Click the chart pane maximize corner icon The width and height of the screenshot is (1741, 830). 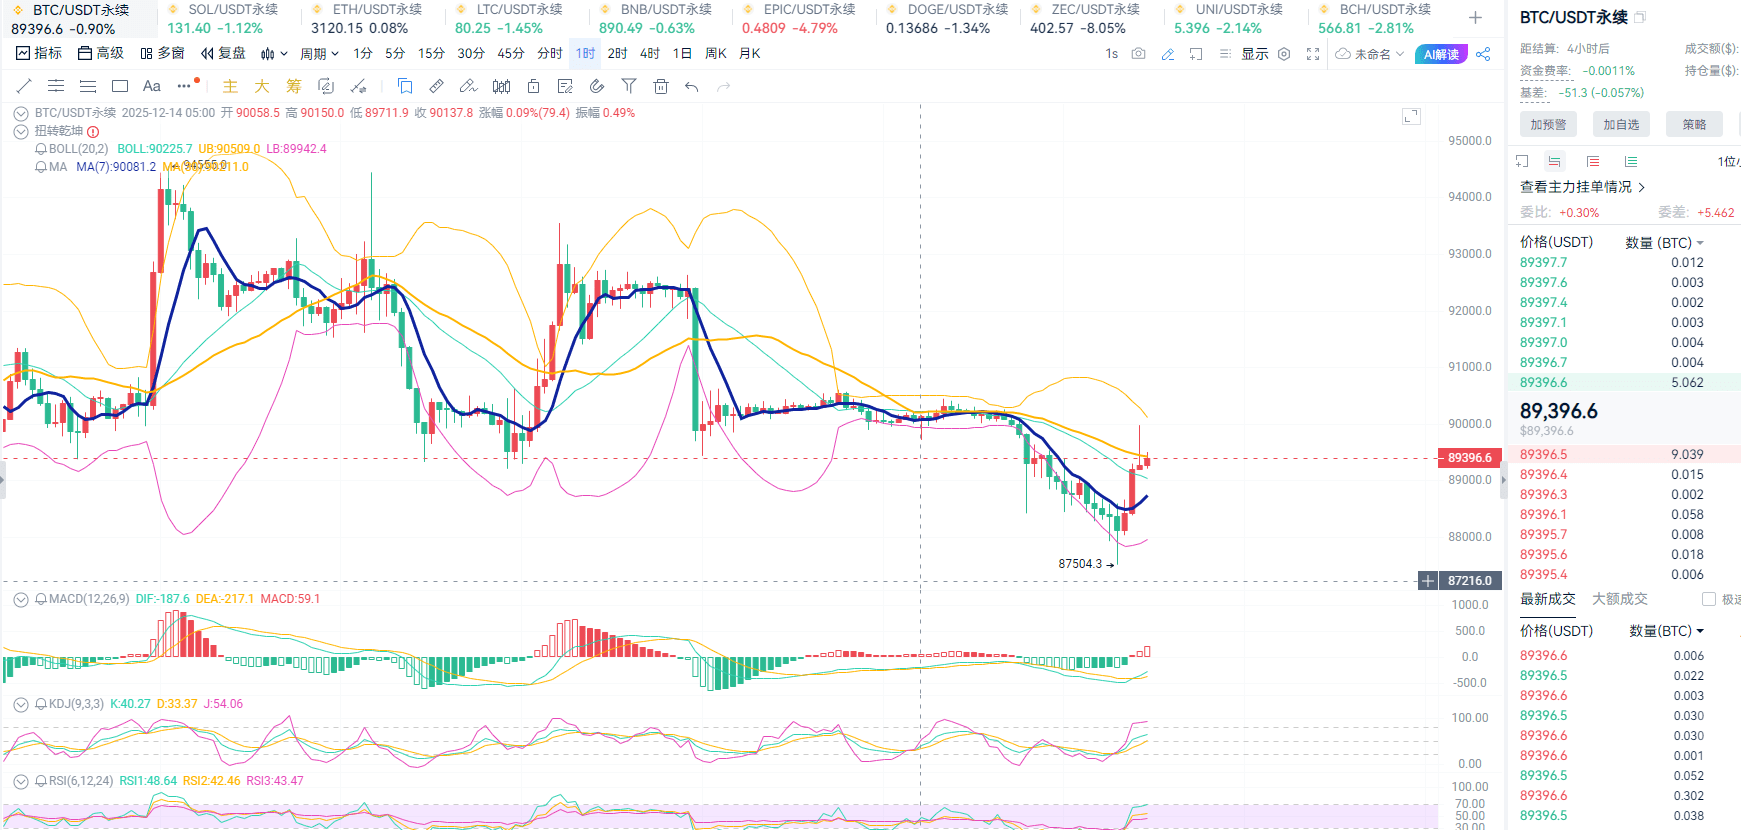tap(1411, 116)
